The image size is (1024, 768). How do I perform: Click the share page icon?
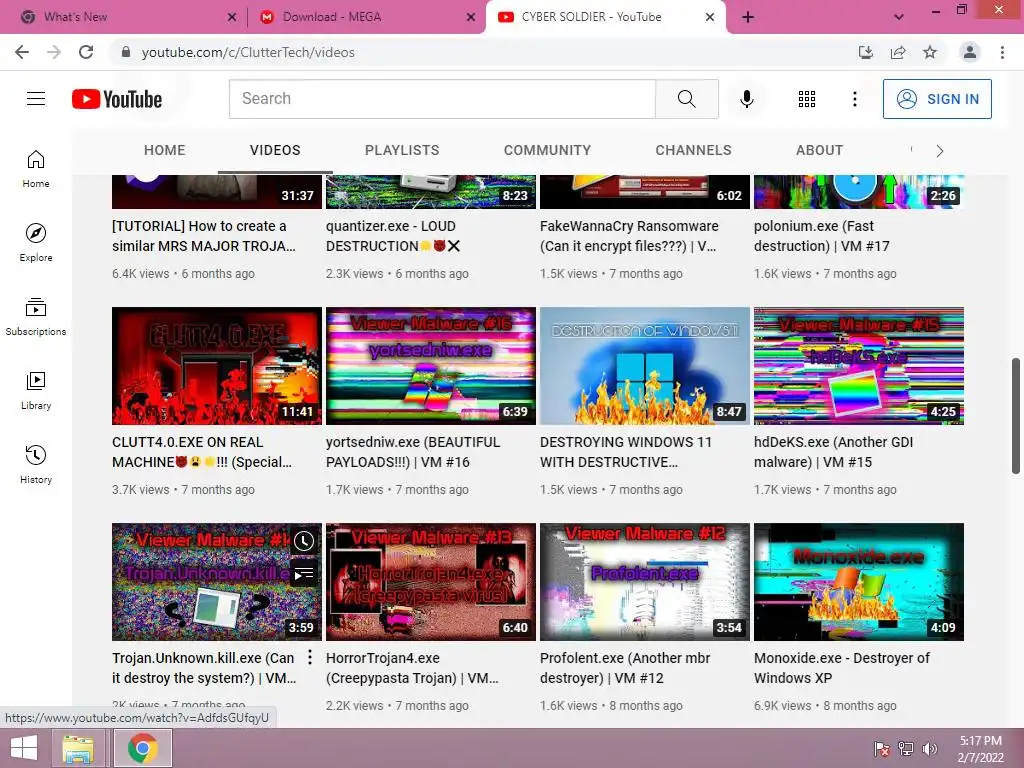point(898,52)
